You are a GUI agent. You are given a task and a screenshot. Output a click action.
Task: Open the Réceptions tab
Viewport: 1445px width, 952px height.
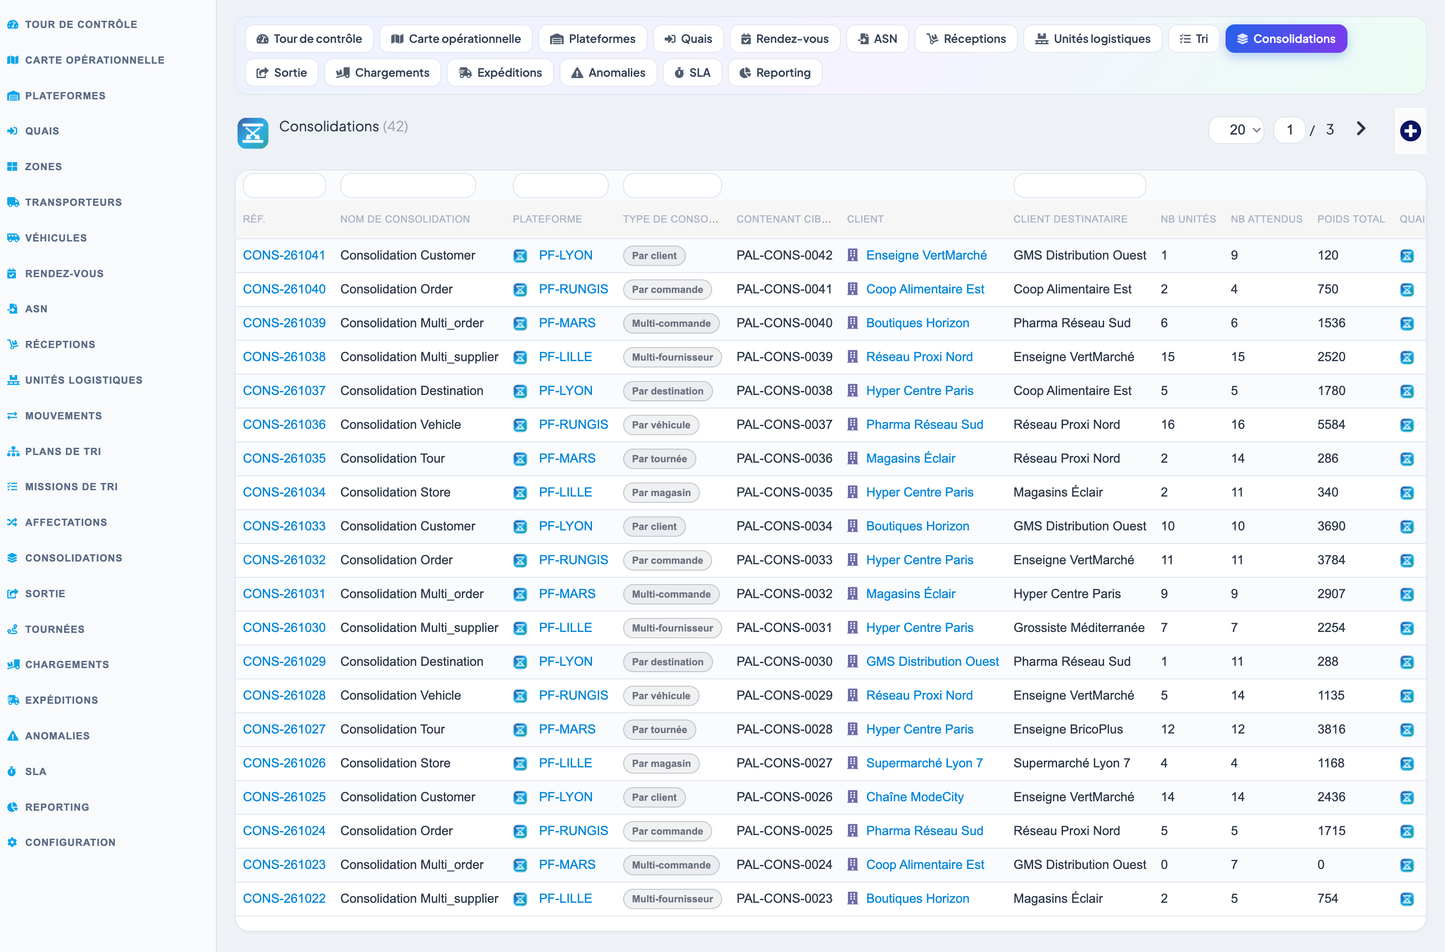966,39
